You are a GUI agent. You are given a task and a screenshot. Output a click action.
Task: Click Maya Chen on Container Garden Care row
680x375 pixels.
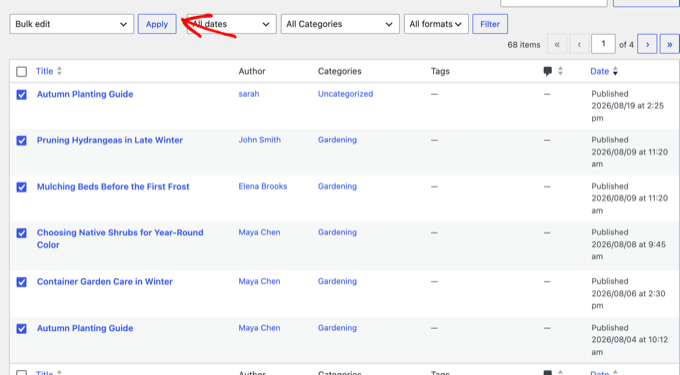coord(259,281)
